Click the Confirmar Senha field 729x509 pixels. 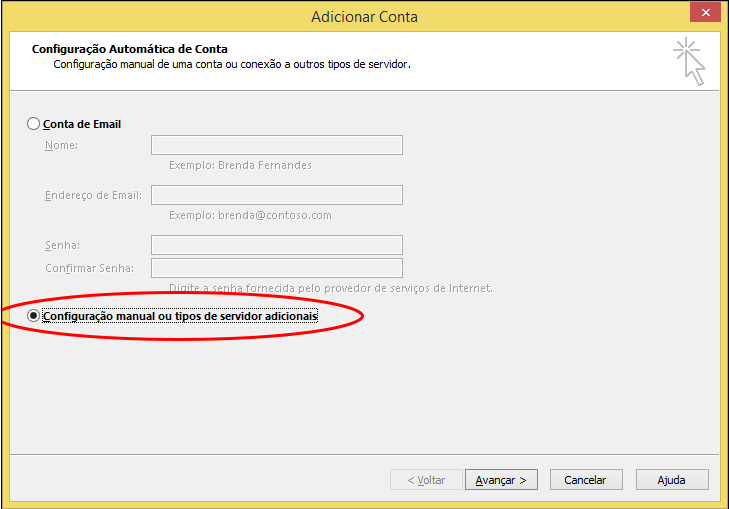277,268
